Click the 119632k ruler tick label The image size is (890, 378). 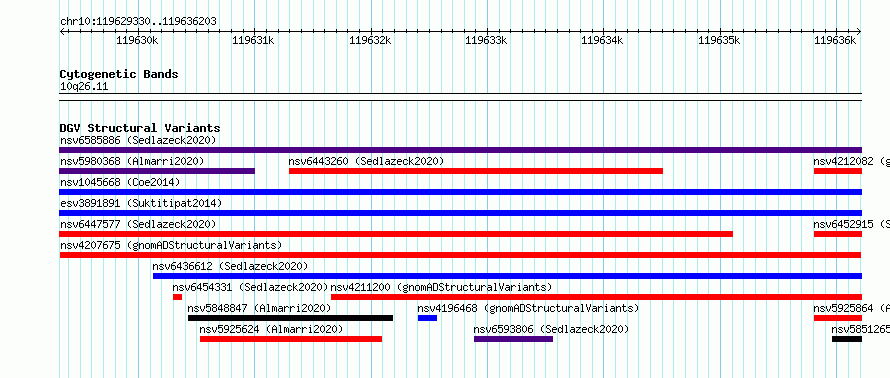point(370,40)
